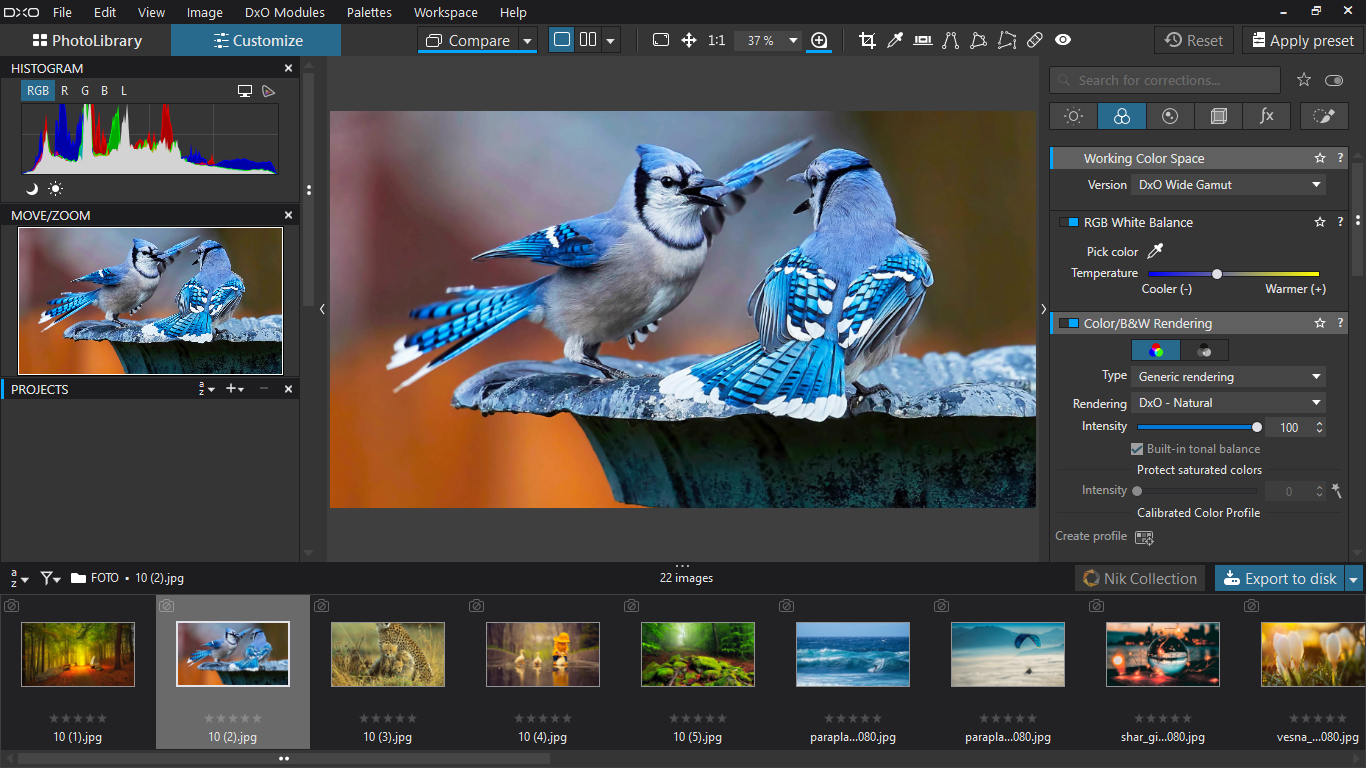
Task: Switch to single image view
Action: tap(562, 40)
